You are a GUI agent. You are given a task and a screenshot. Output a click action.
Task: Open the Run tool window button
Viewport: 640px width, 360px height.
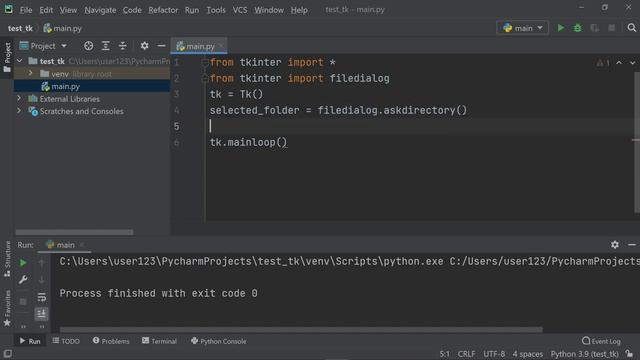[x=29, y=341]
